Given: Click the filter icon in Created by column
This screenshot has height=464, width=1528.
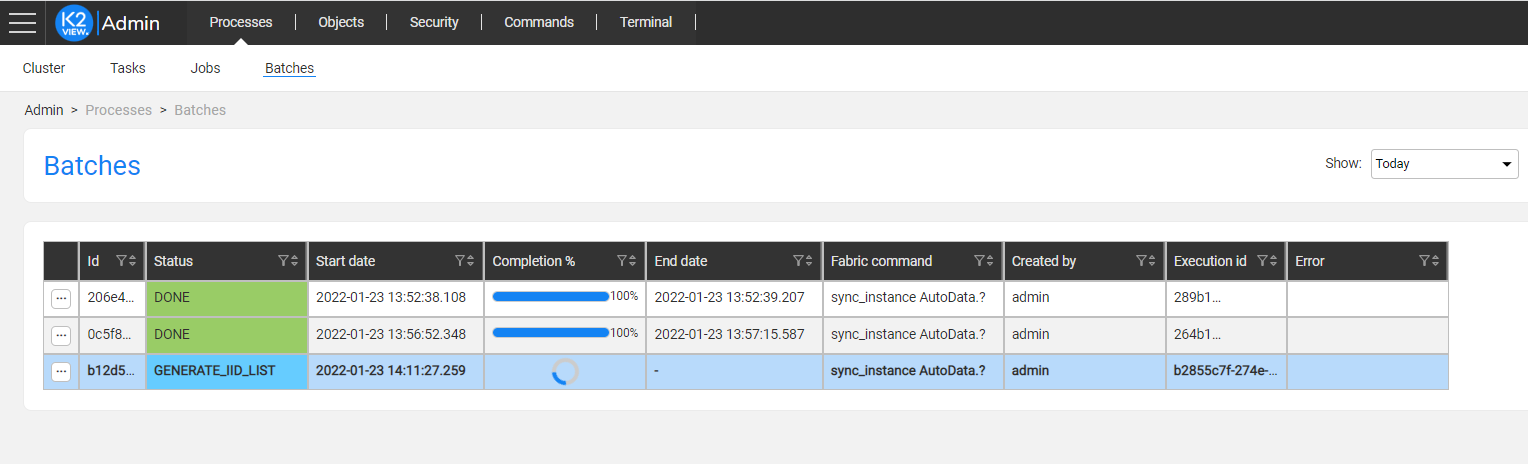Looking at the screenshot, I should 1141,261.
